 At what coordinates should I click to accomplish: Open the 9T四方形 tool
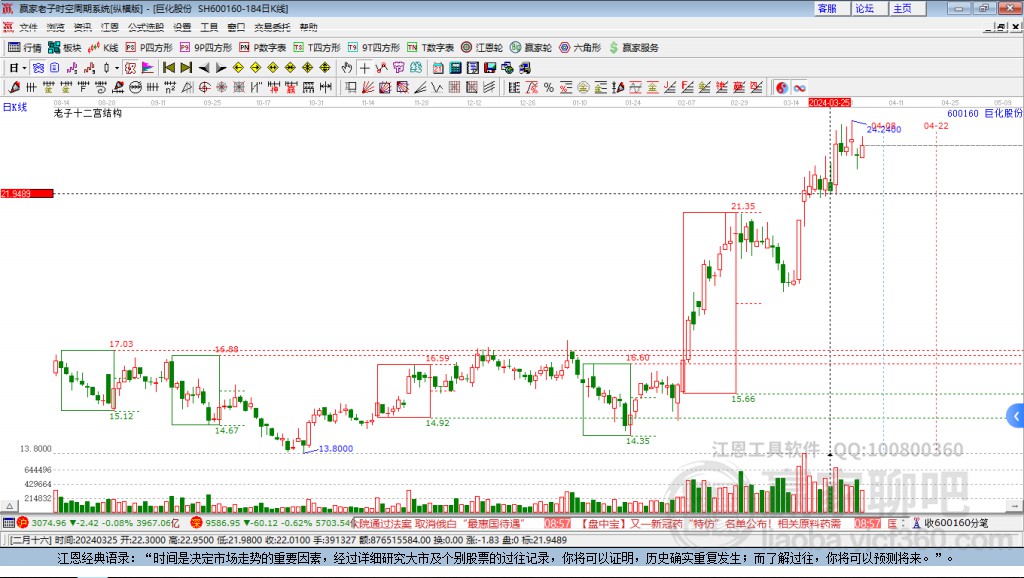[374, 48]
